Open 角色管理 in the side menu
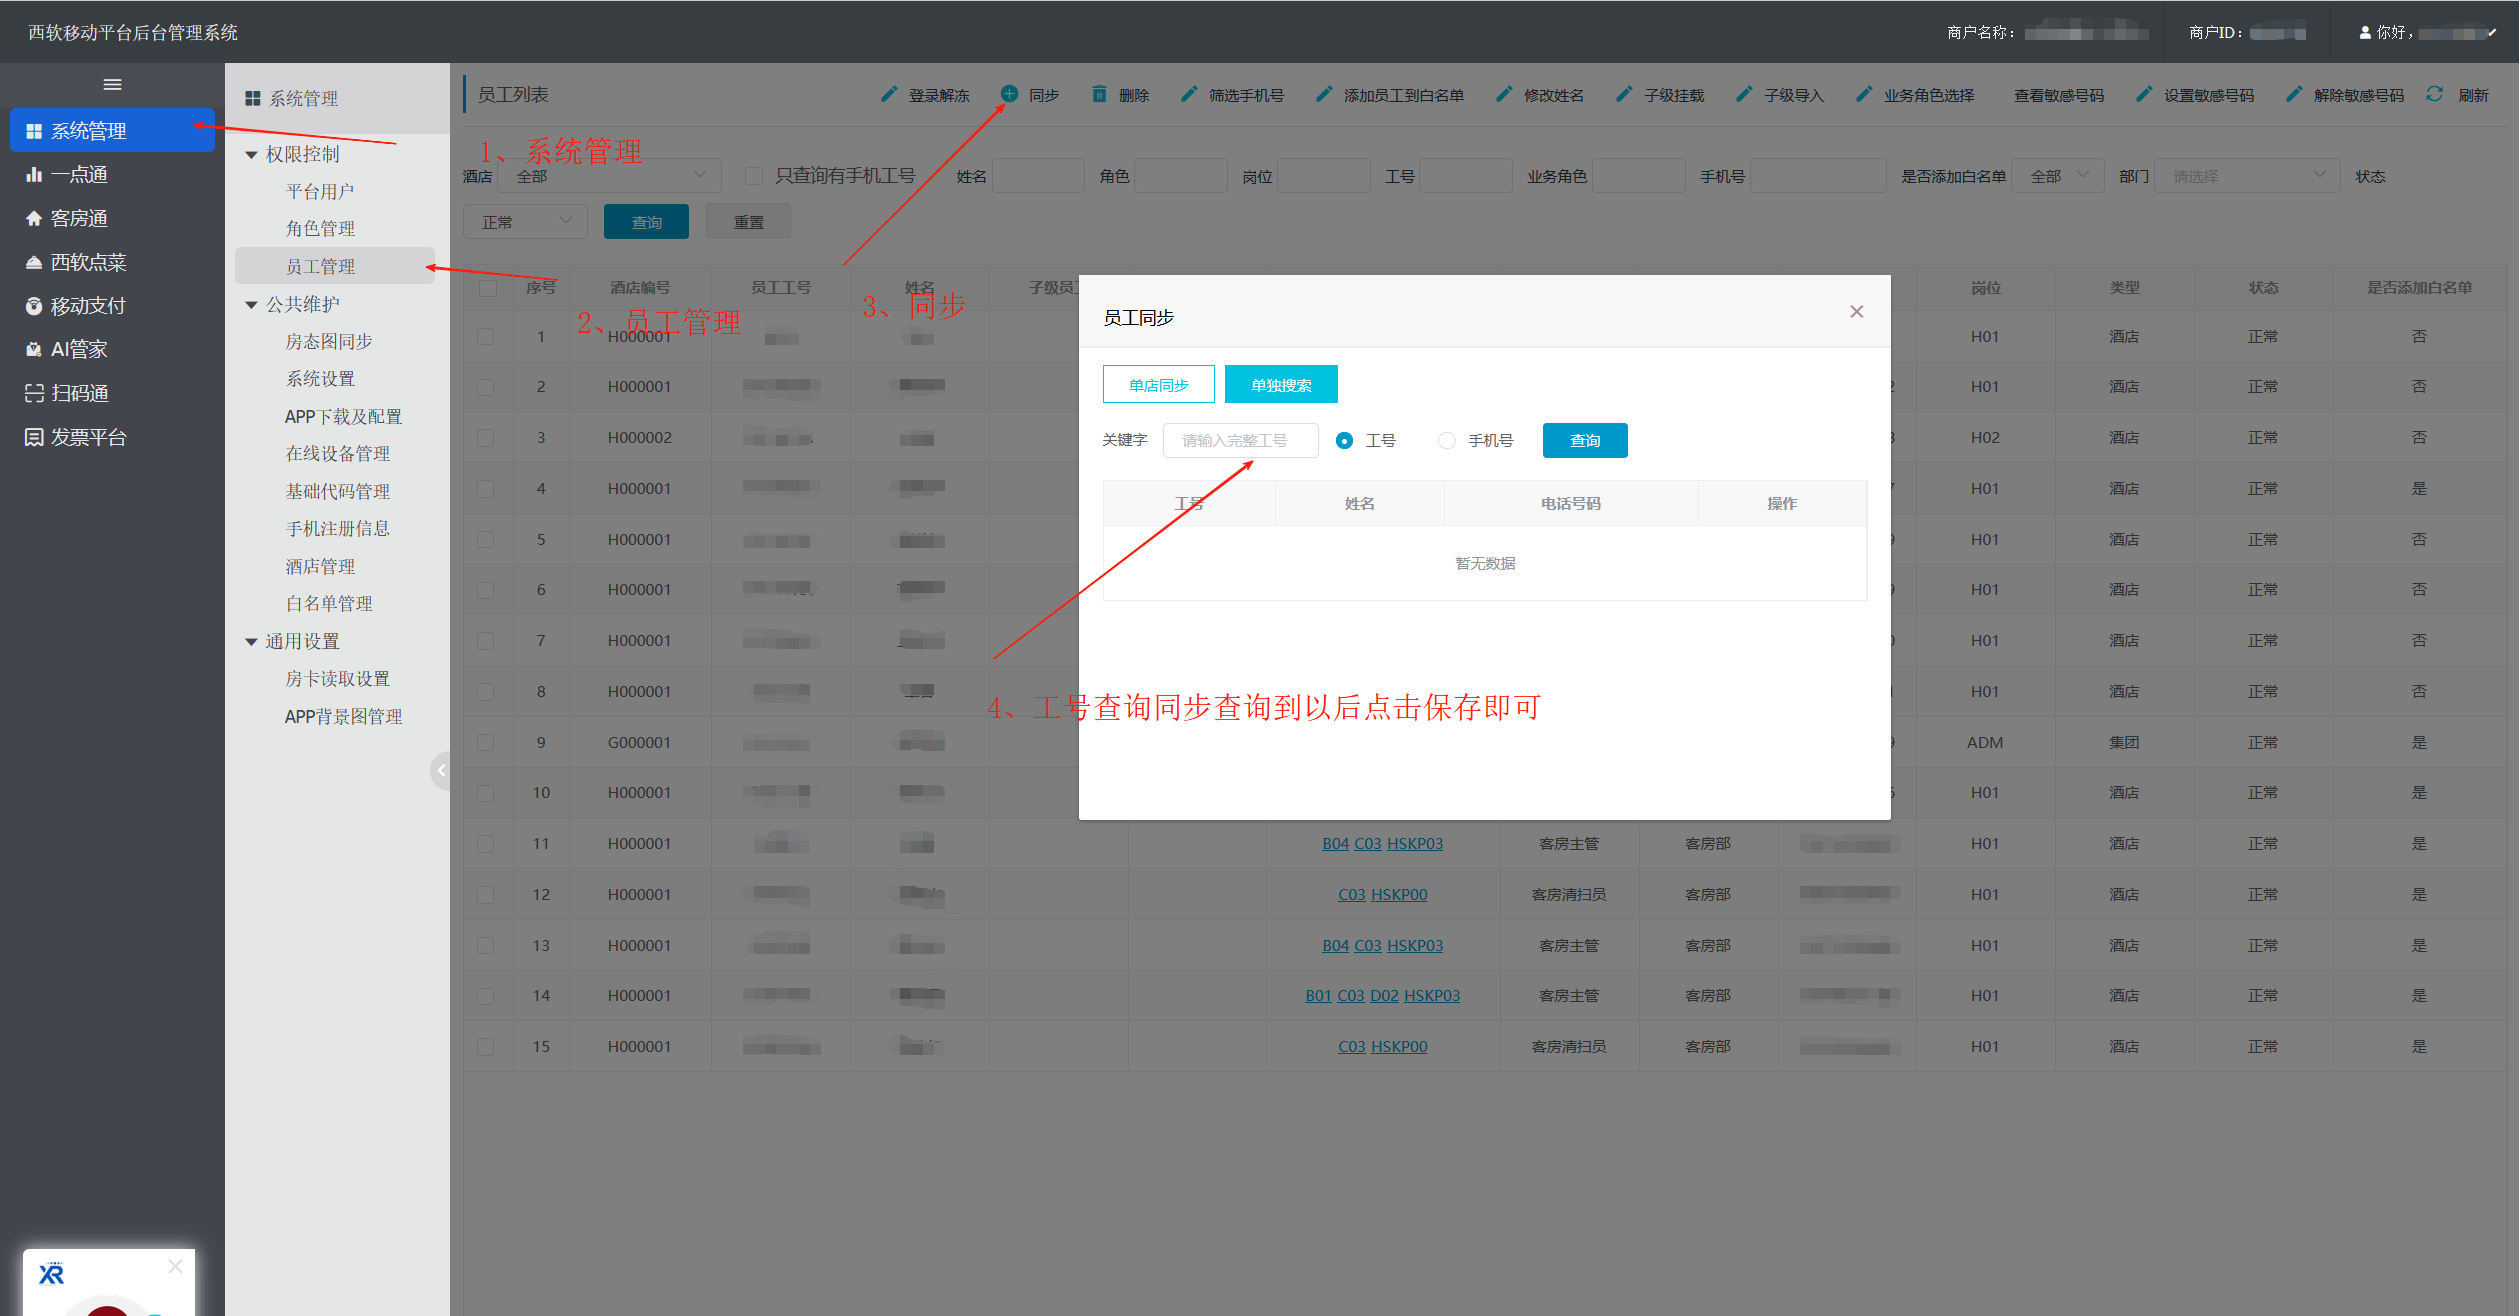 click(x=320, y=229)
